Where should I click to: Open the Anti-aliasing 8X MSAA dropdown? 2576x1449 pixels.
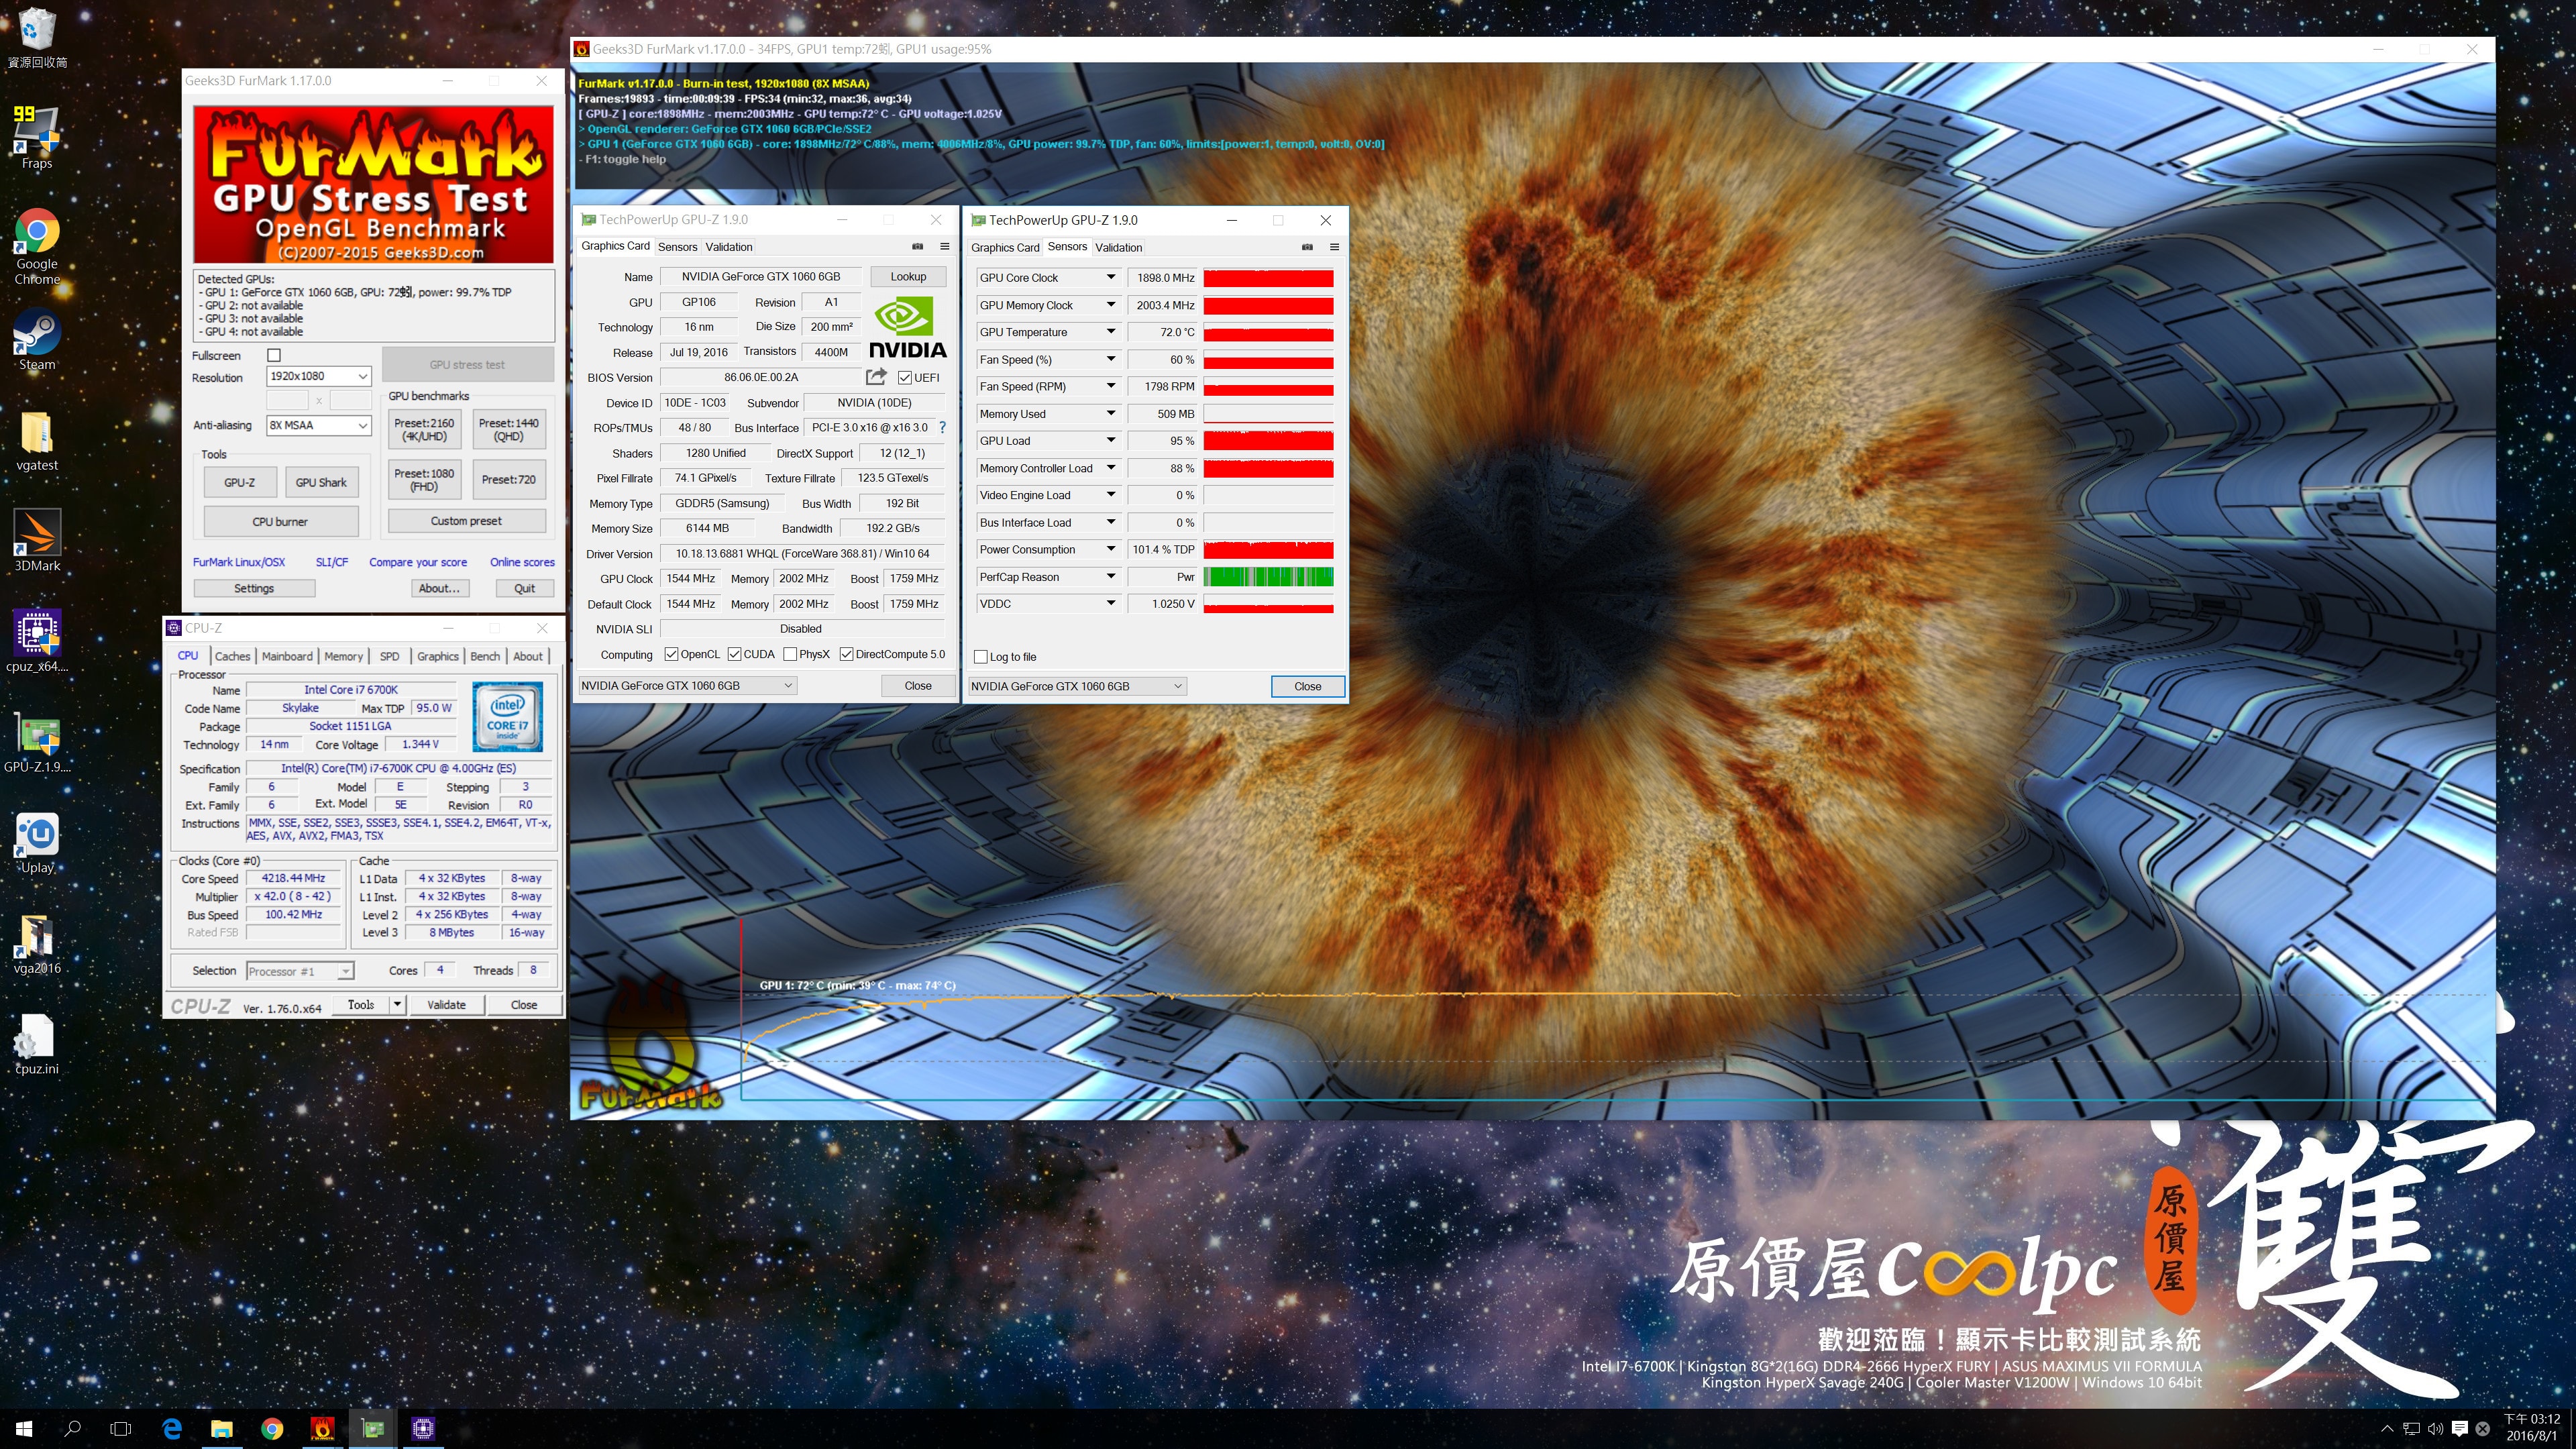(319, 425)
